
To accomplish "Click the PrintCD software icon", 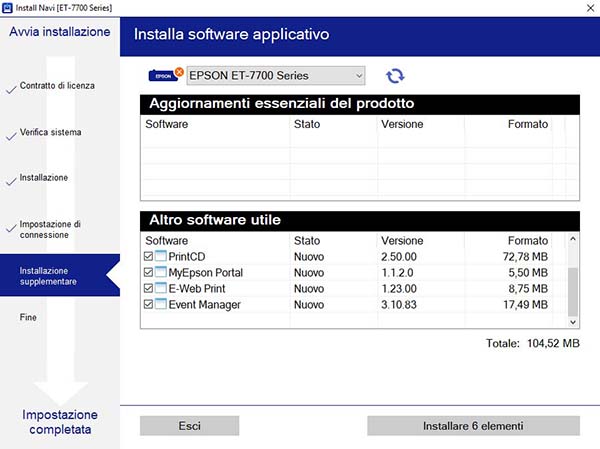I will point(161,257).
